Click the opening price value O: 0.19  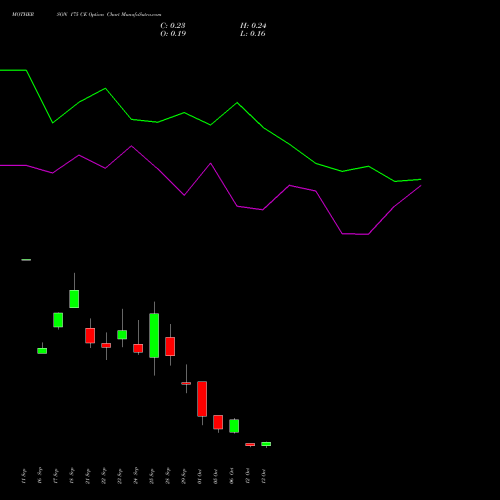pos(173,34)
